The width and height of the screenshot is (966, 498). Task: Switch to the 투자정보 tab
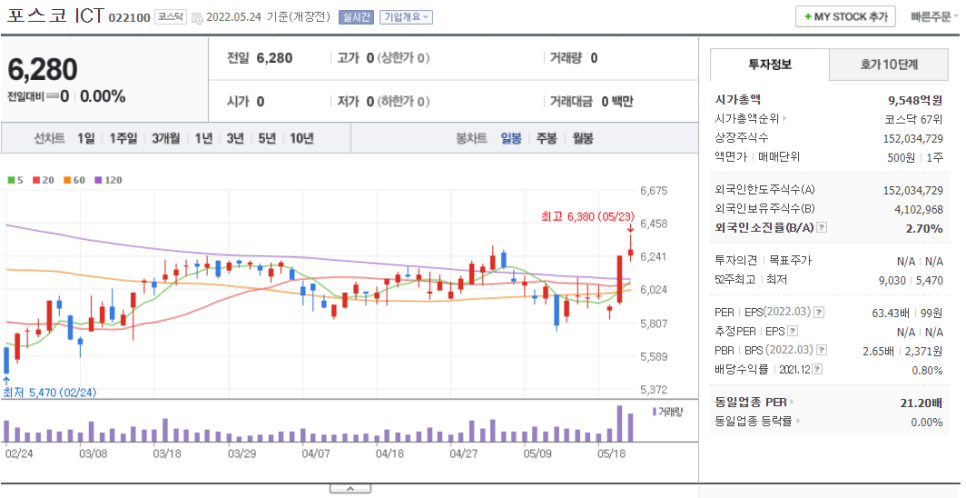tap(770, 64)
